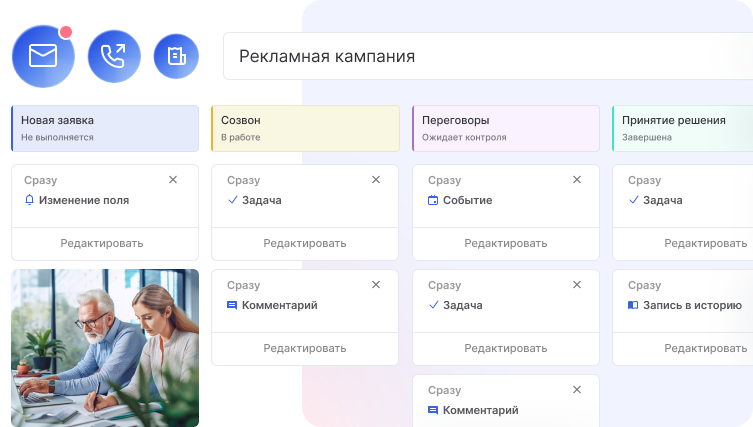Click the Рекламная кампания title field
The height and width of the screenshot is (427, 753).
click(487, 57)
